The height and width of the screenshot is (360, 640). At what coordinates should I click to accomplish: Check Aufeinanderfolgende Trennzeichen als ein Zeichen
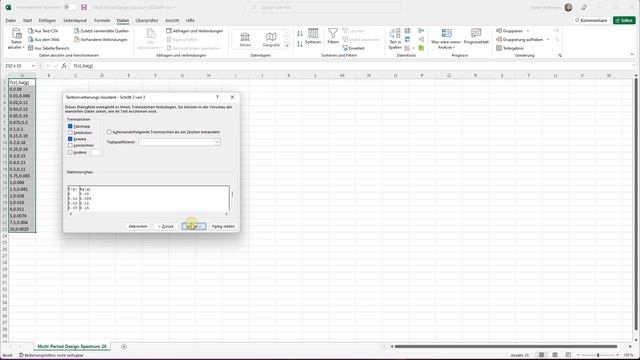pos(109,132)
